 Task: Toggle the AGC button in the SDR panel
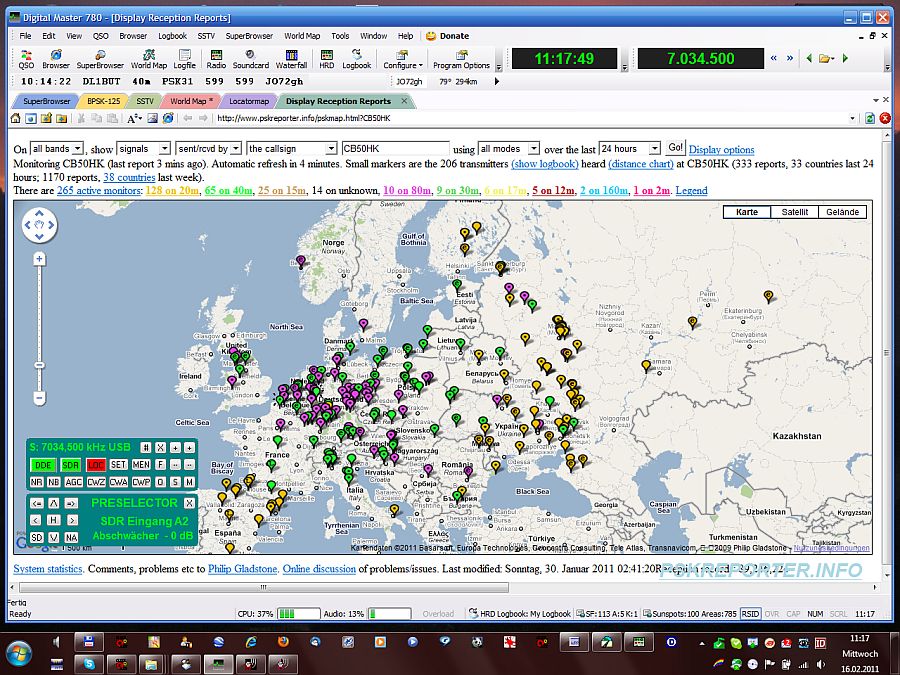(x=74, y=482)
